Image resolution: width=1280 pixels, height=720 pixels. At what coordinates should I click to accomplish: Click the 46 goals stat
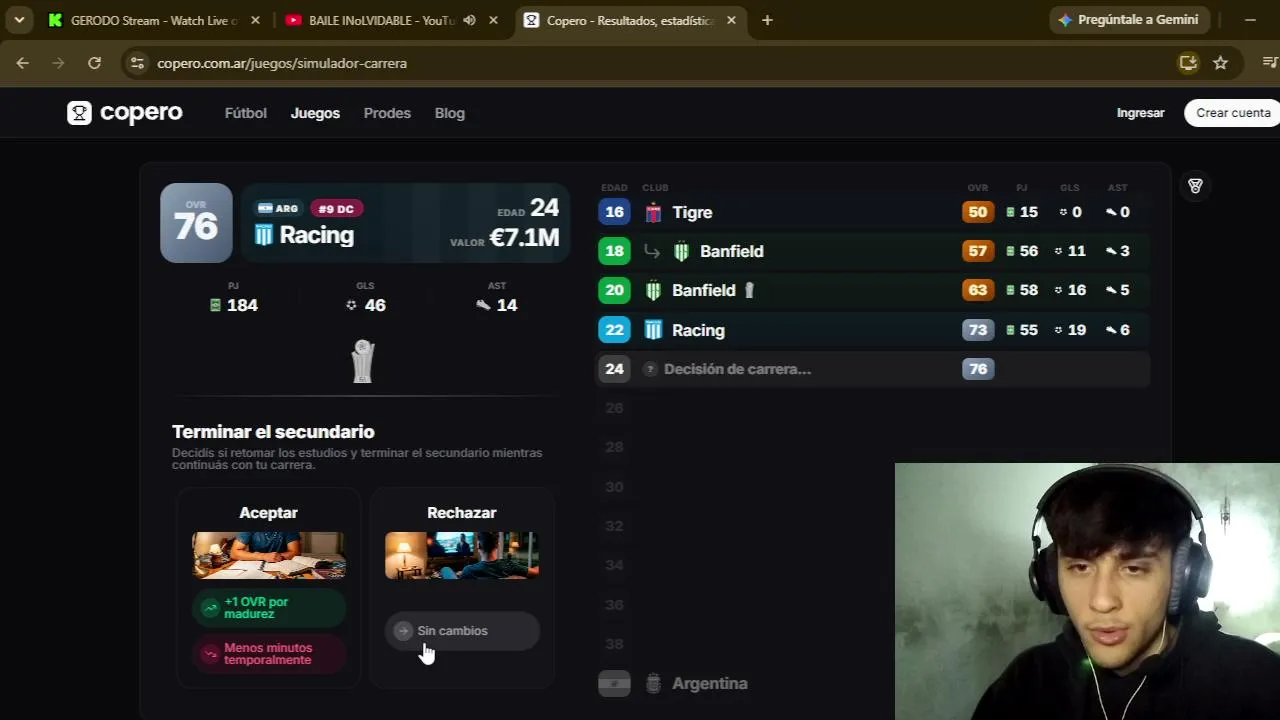[x=365, y=305]
